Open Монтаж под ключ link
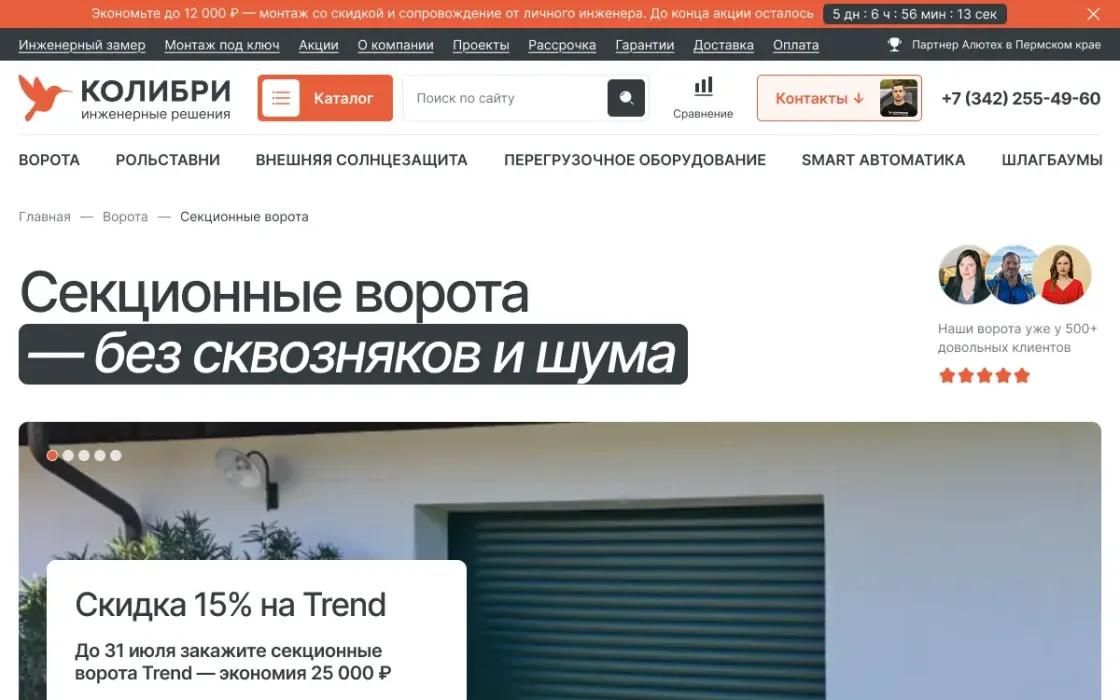The height and width of the screenshot is (700, 1120). click(x=222, y=45)
